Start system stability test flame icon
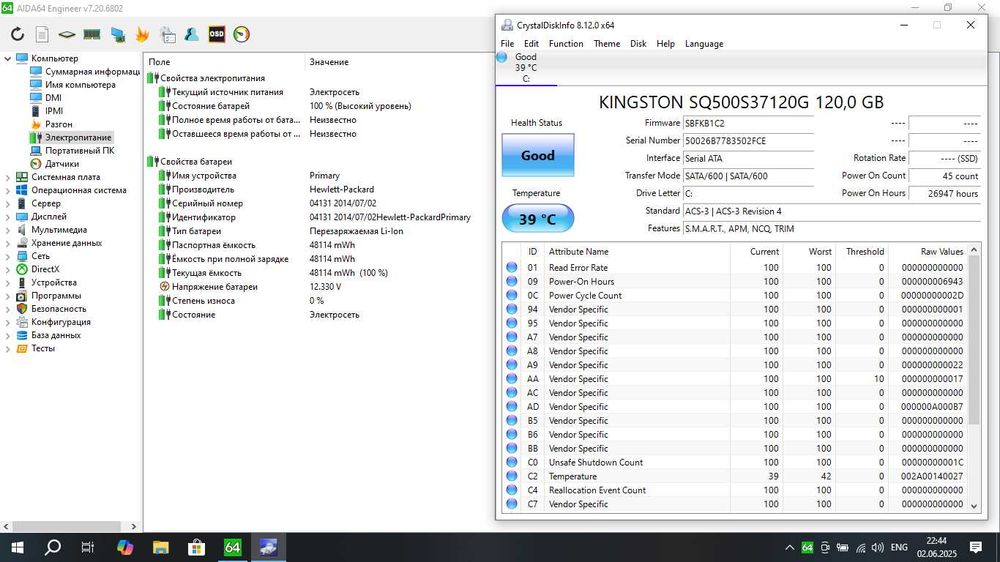This screenshot has height=562, width=1000. tap(143, 34)
